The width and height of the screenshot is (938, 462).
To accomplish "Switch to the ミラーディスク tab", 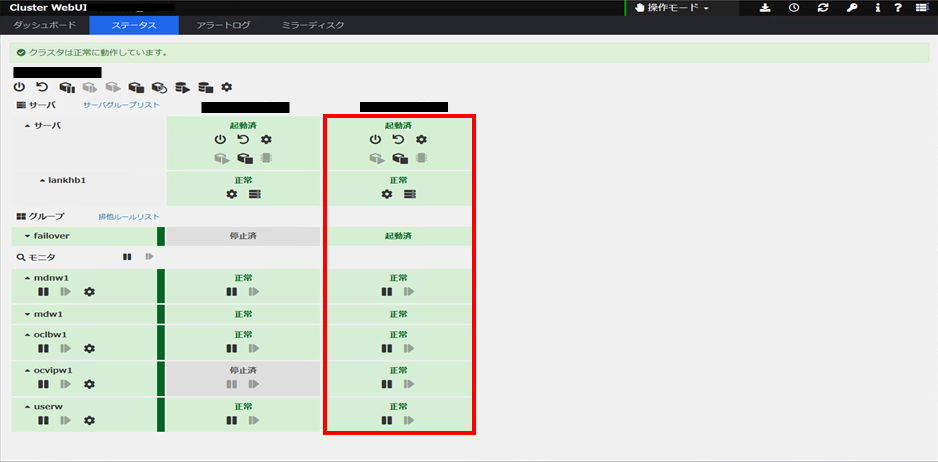I will (312, 25).
